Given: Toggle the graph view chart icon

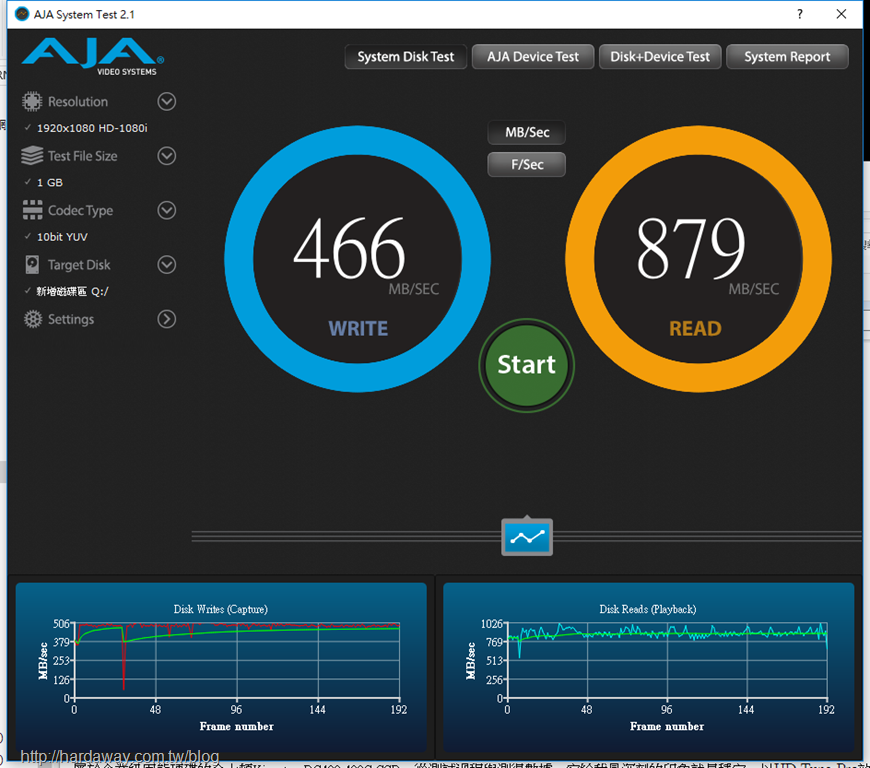Looking at the screenshot, I should click(527, 537).
